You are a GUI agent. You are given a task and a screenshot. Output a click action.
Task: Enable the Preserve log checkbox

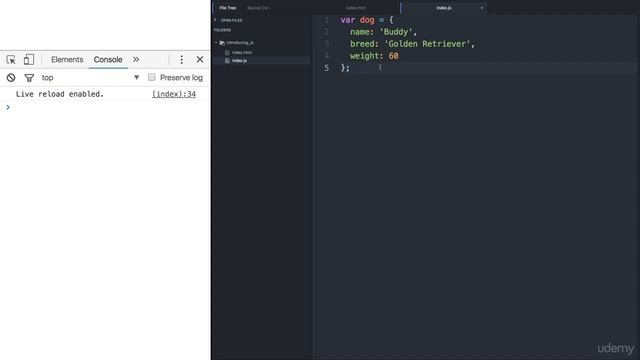[151, 77]
